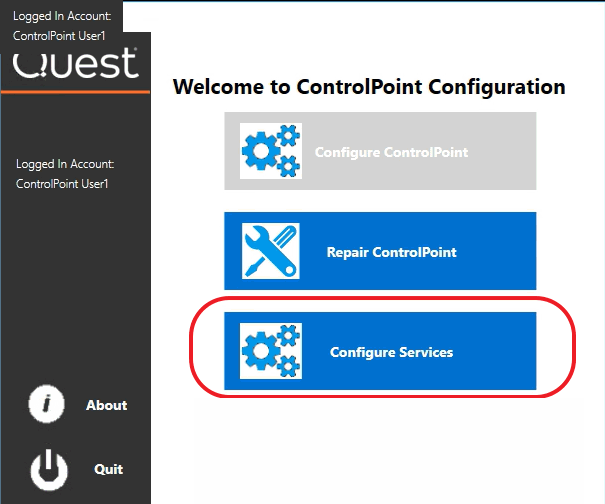This screenshot has height=504, width=605.
Task: Click the orange divider line under Quest logo
Action: pos(75,92)
